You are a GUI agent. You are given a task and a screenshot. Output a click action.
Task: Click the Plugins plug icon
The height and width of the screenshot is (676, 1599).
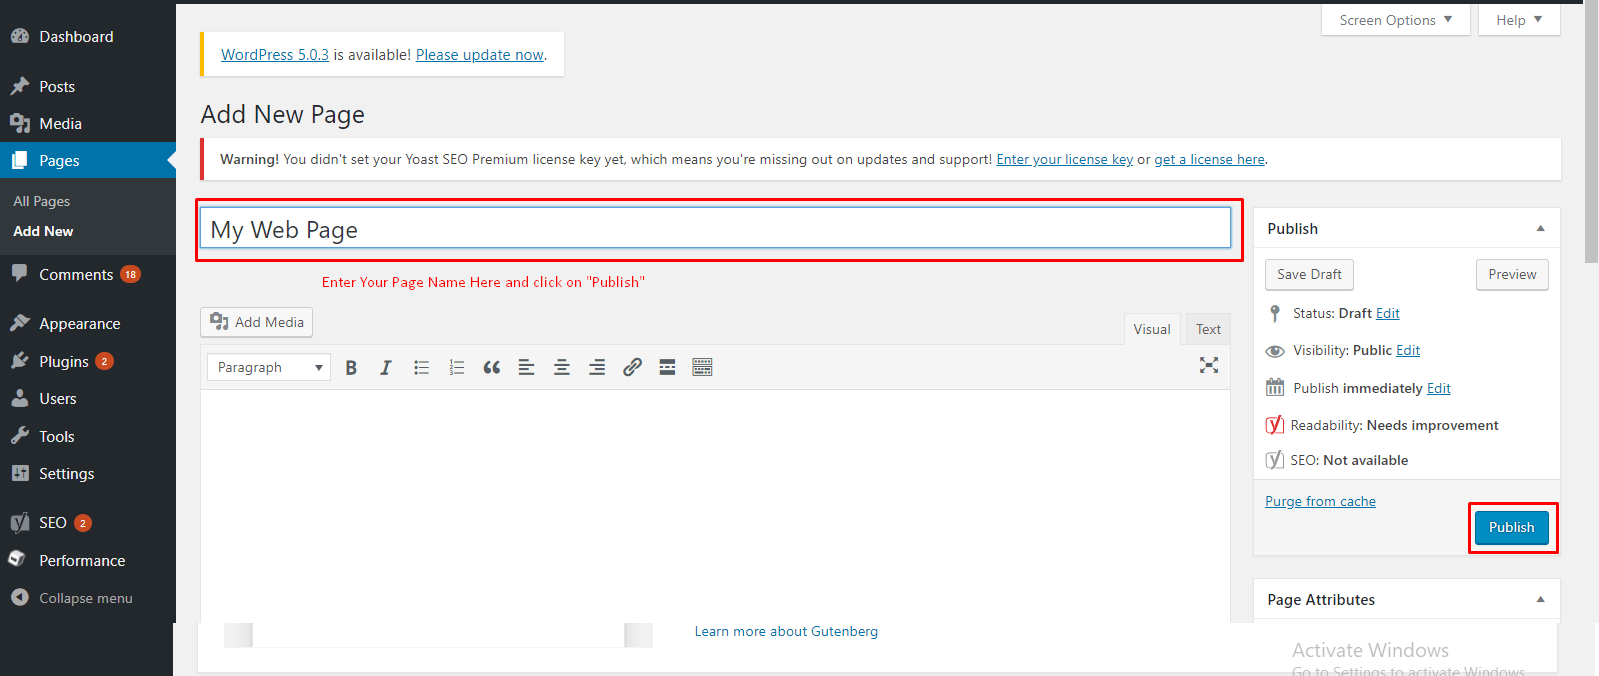coord(20,360)
